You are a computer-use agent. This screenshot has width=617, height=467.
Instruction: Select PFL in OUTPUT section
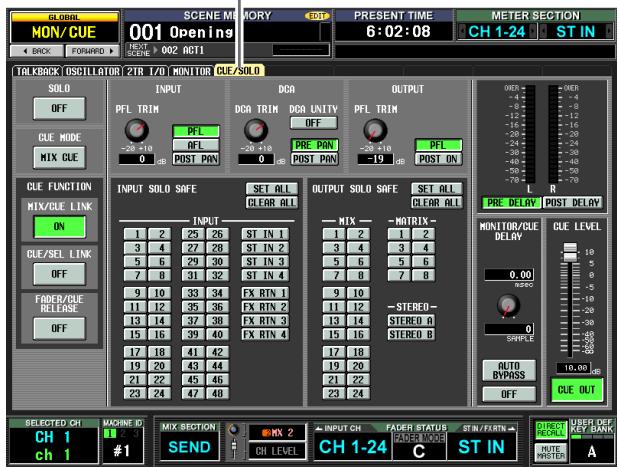click(438, 145)
